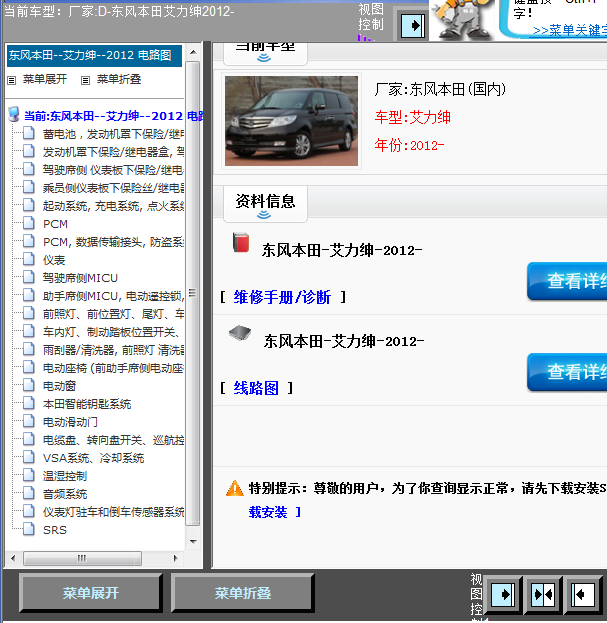
Task: Collapse the 资料信息 section chevron
Action: pyautogui.click(x=264, y=215)
